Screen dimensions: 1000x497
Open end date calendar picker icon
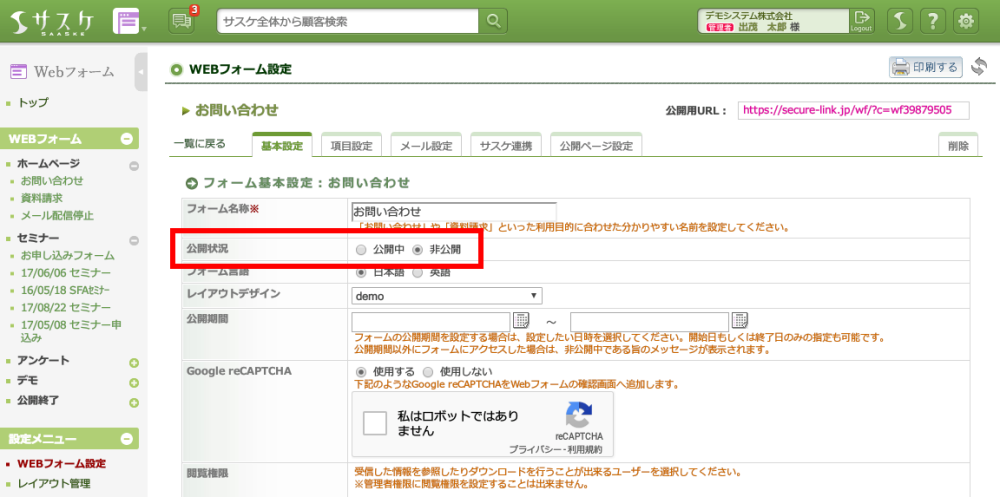pos(739,320)
